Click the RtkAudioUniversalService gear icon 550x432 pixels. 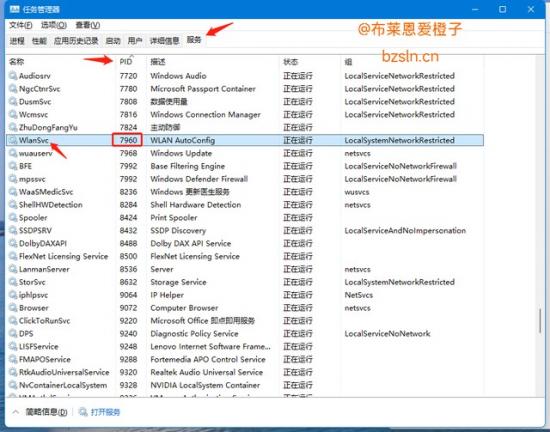tap(13, 372)
